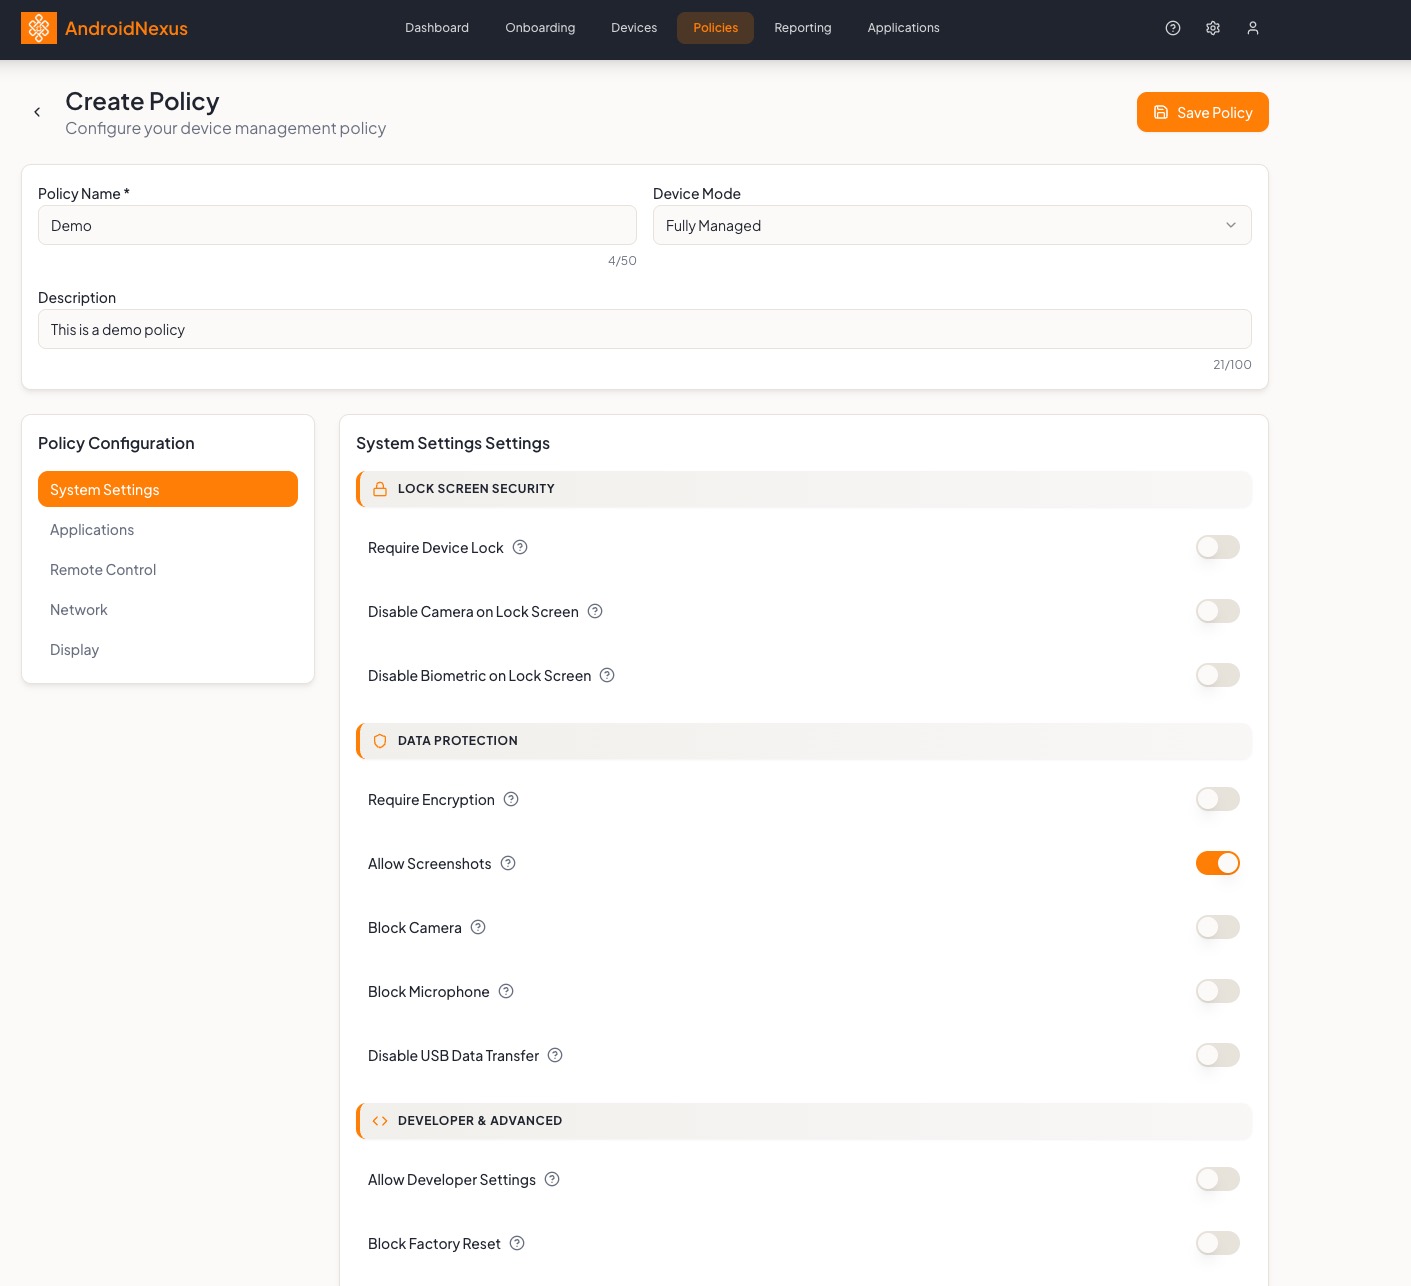Show help for Block Factory Reset
The width and height of the screenshot is (1411, 1286).
(517, 1243)
